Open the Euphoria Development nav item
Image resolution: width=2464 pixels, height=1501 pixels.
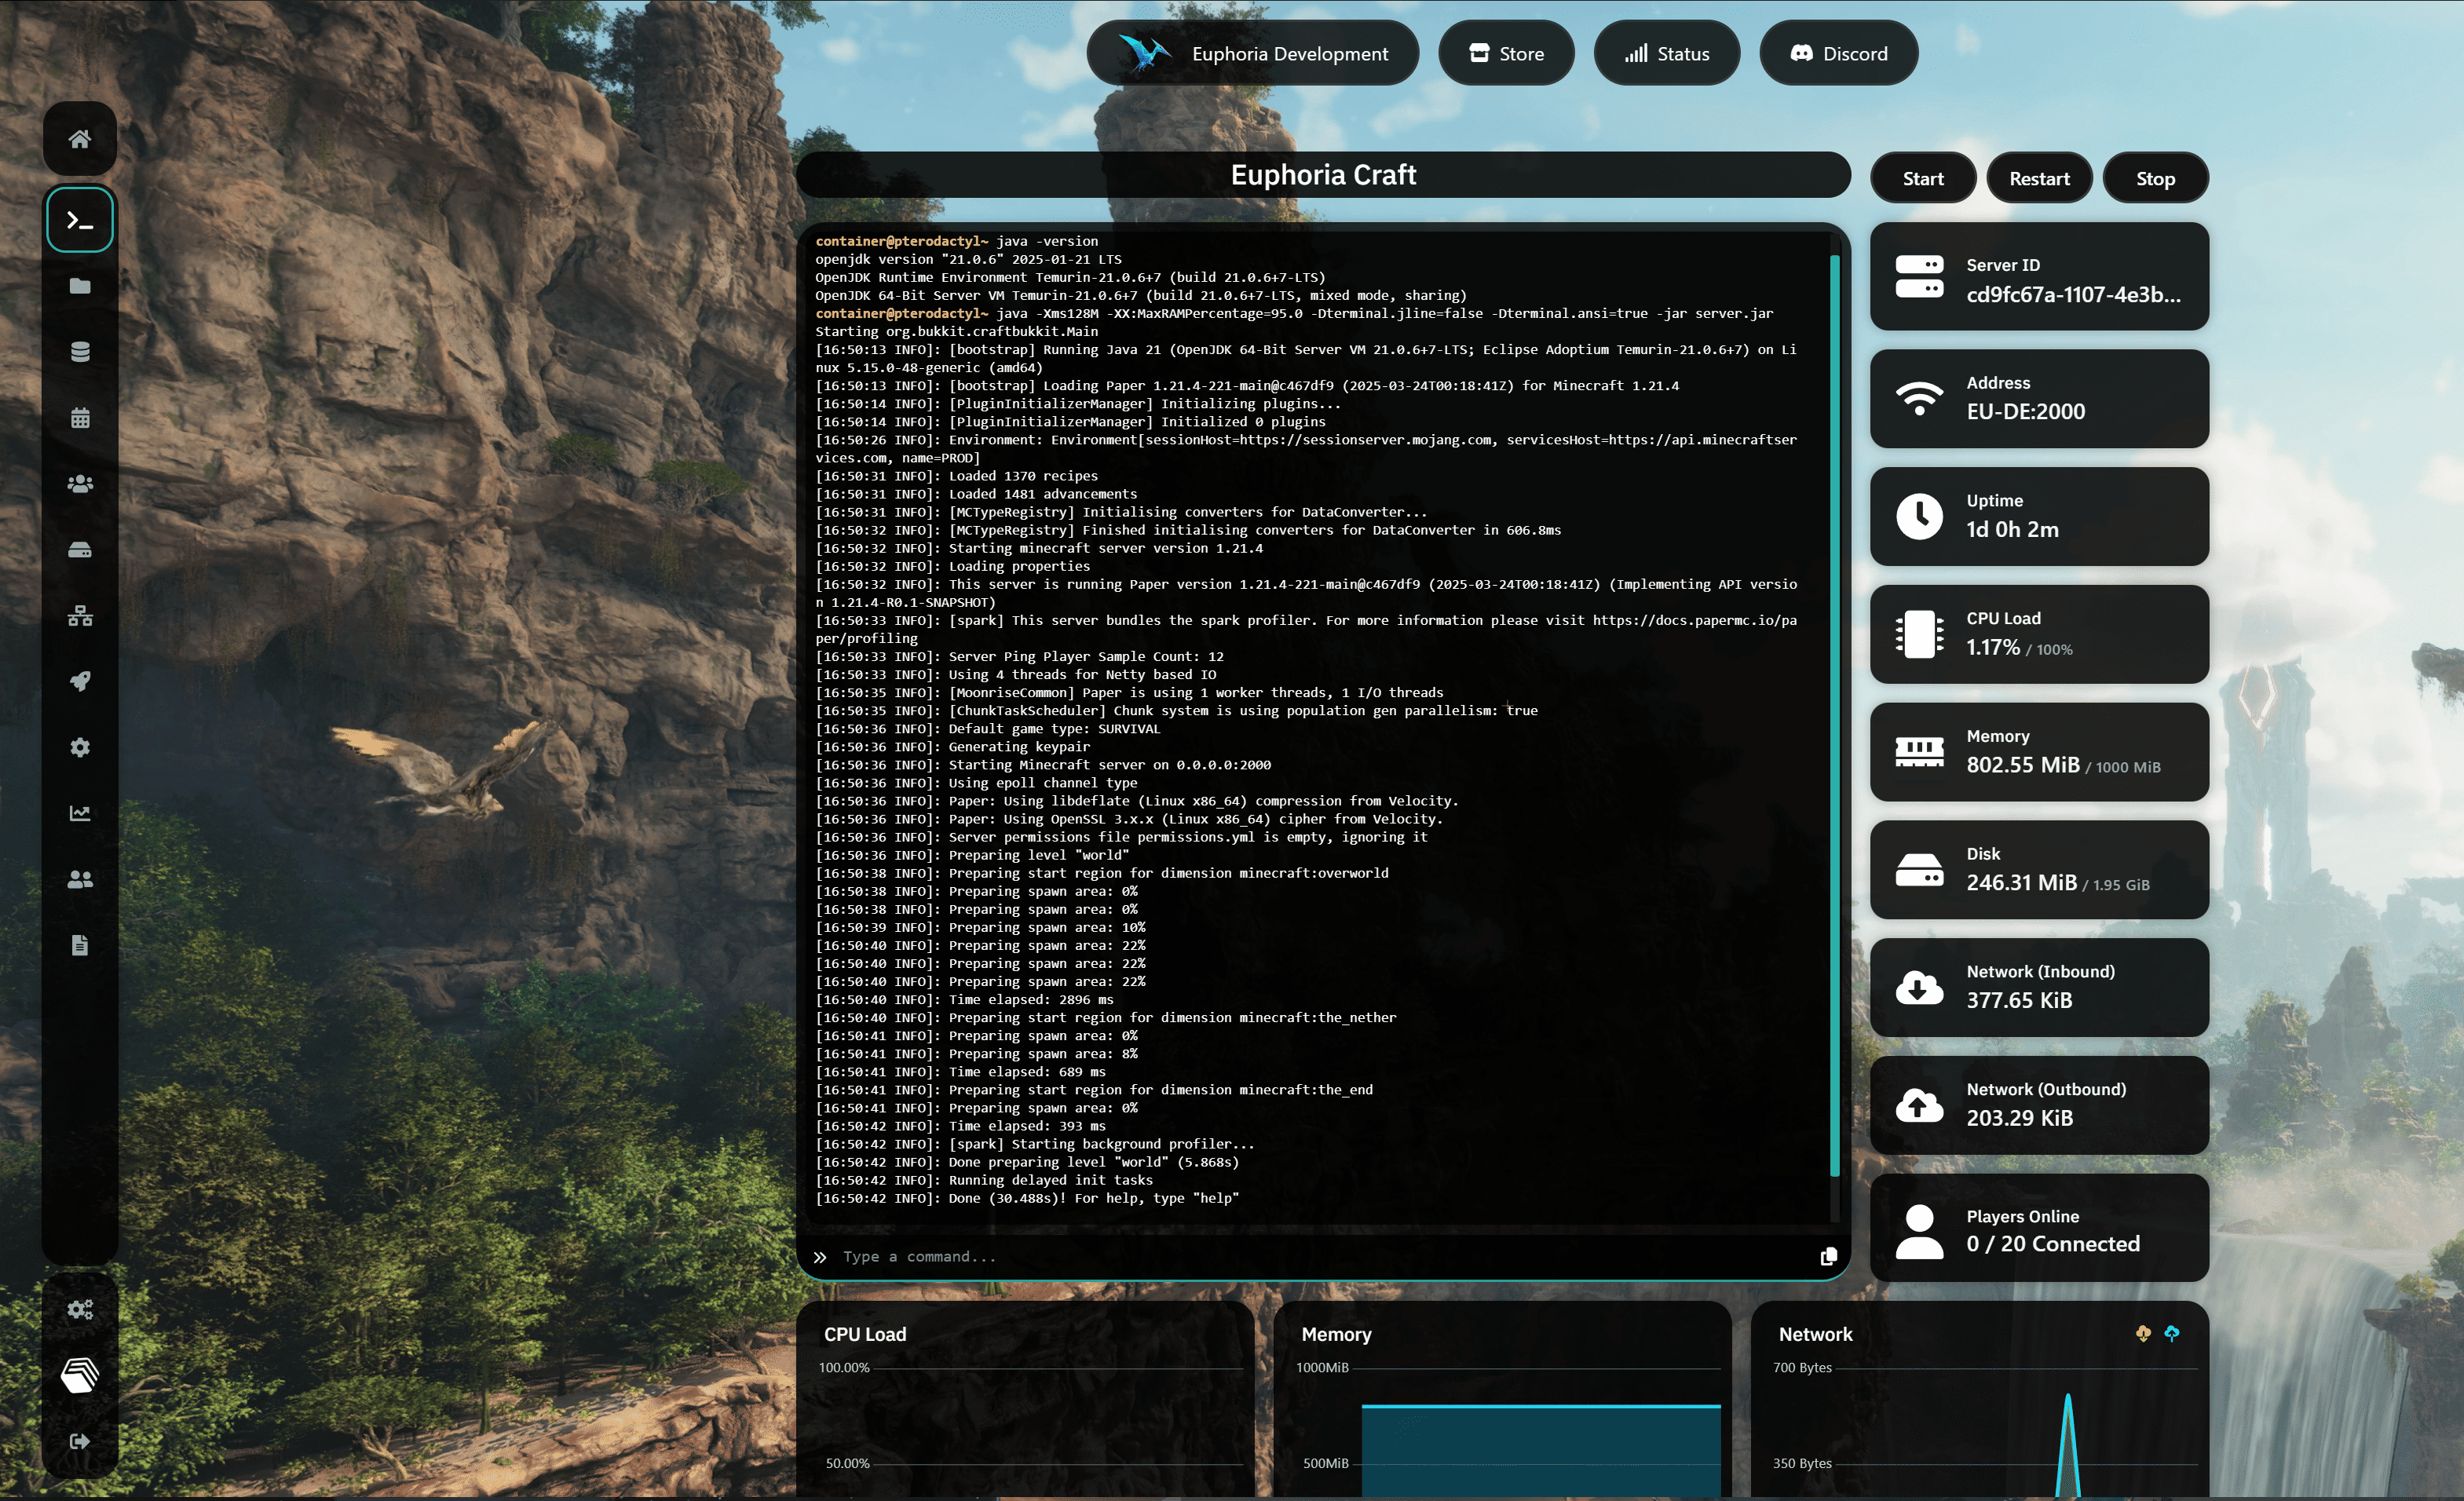click(1252, 53)
